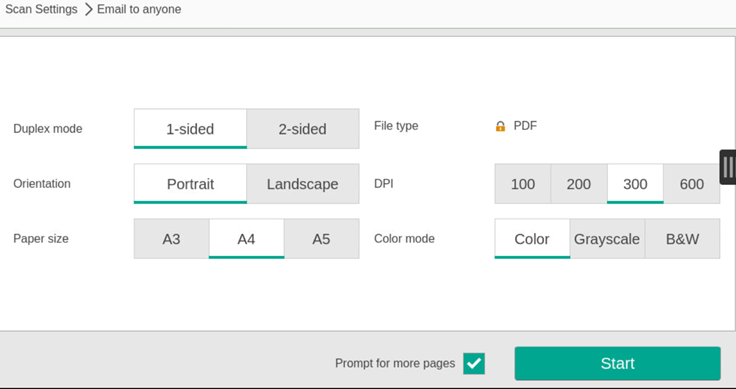Image resolution: width=736 pixels, height=389 pixels.
Task: Set DPI to 200
Action: click(579, 184)
